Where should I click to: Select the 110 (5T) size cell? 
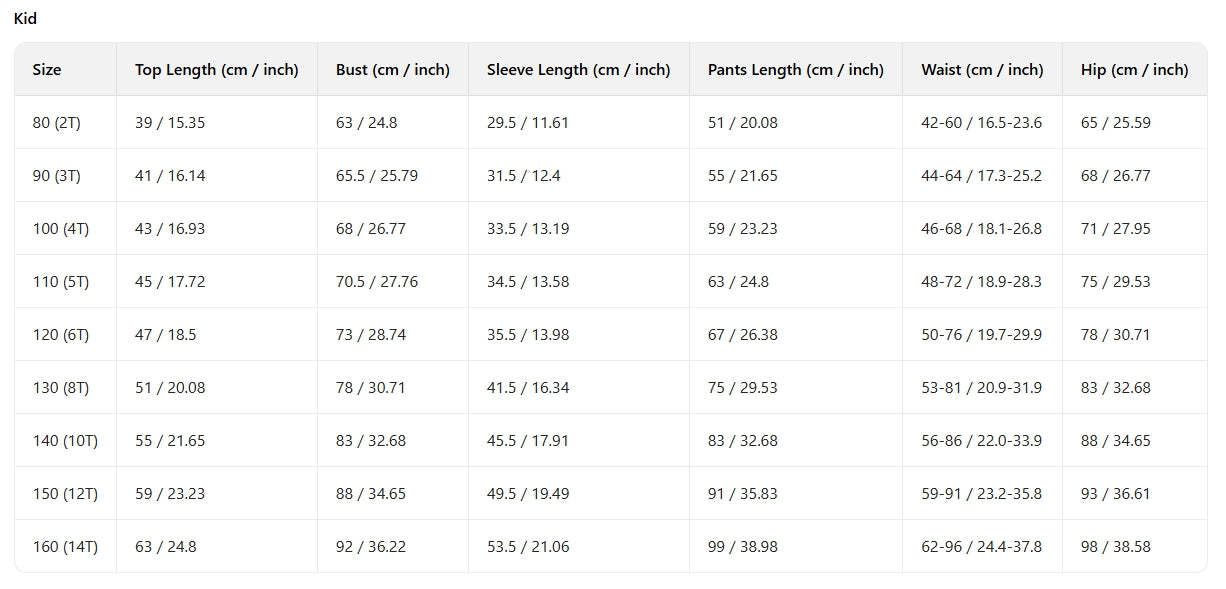coord(60,282)
